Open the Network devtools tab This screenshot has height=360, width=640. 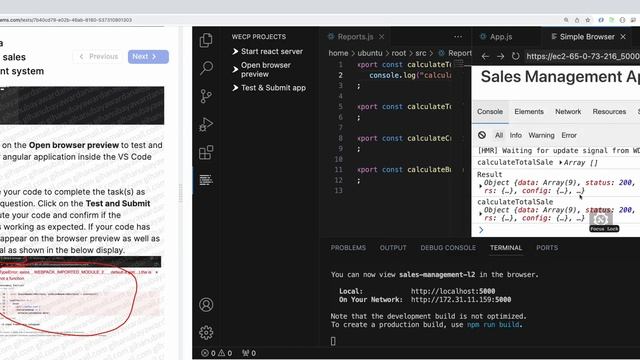pos(568,111)
